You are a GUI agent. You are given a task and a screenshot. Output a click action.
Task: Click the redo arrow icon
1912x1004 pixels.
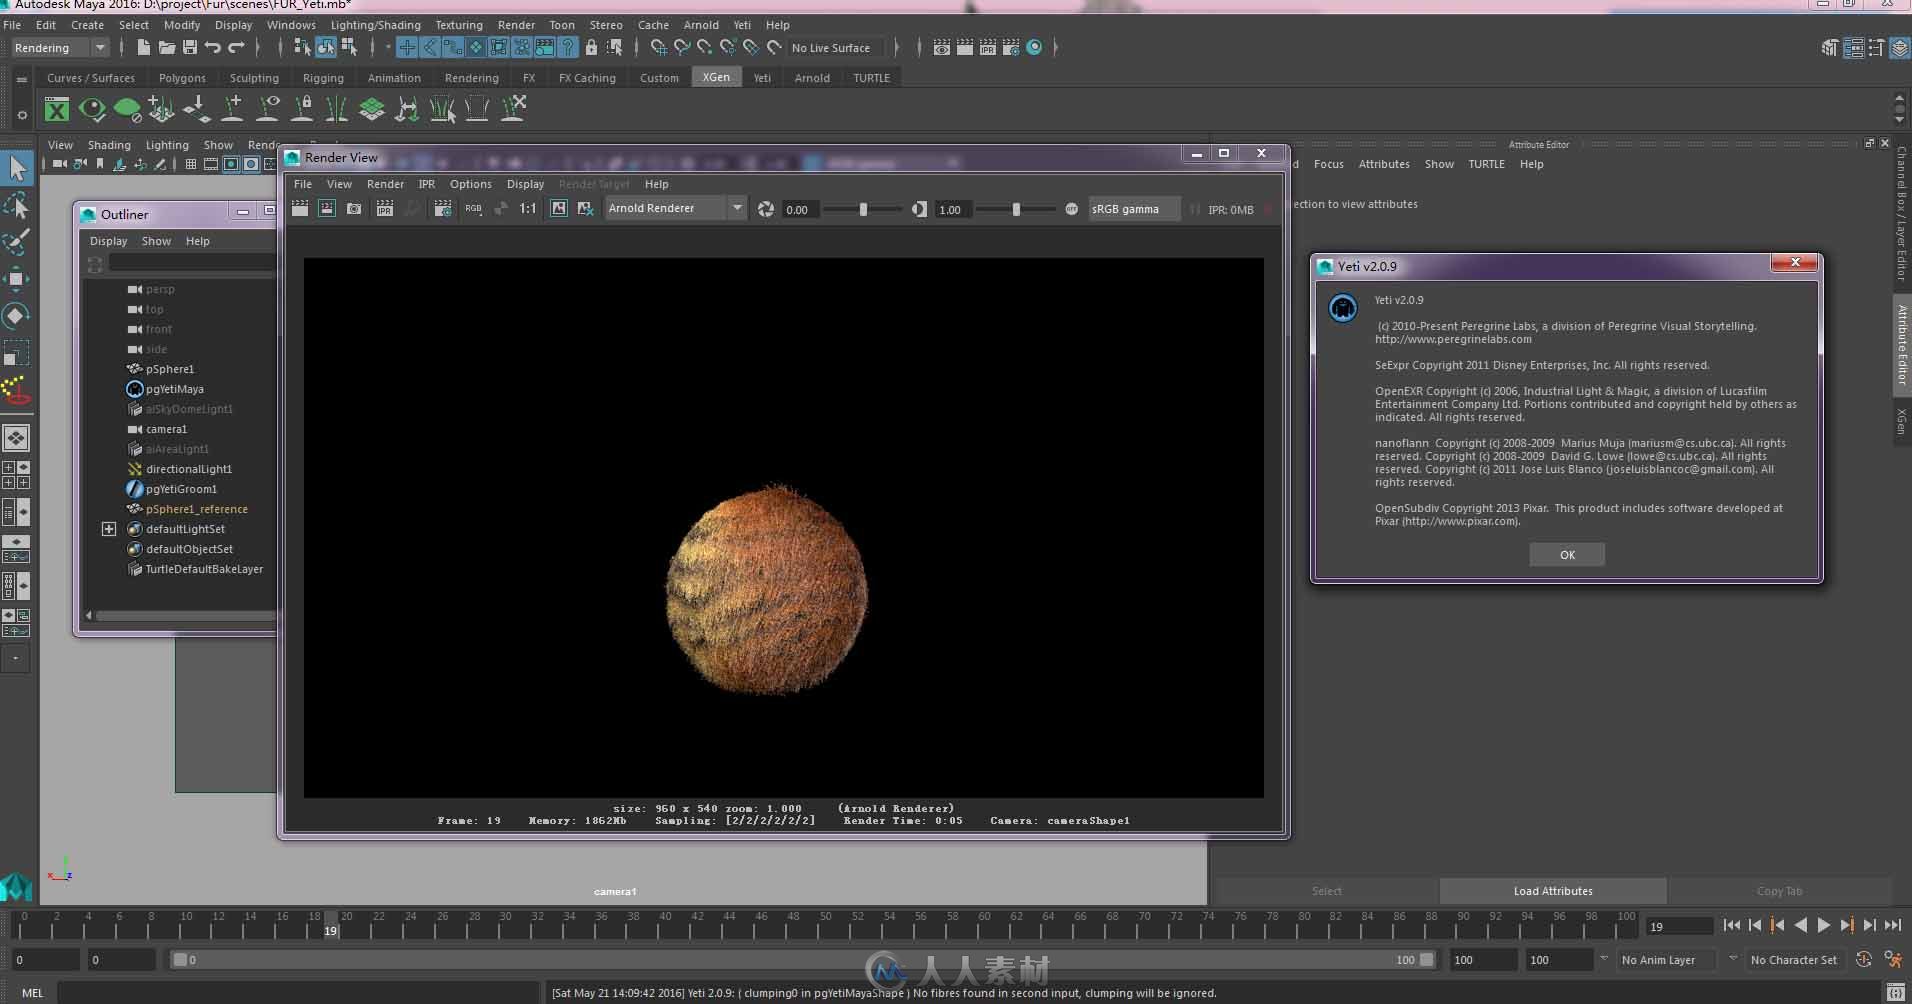(236, 47)
